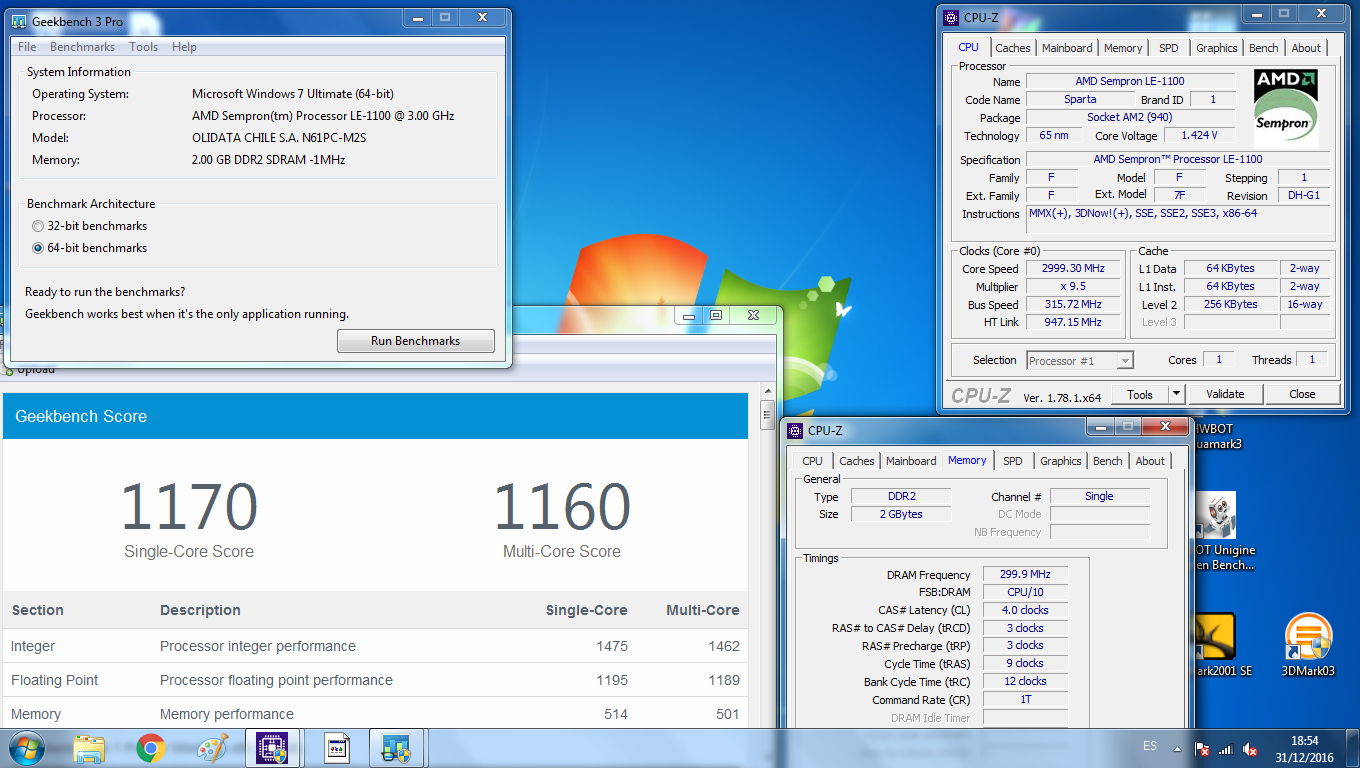Viewport: 1360px width, 768px height.
Task: Switch to Memory tab in the CPU-Z CPU window
Action: (x=1123, y=48)
